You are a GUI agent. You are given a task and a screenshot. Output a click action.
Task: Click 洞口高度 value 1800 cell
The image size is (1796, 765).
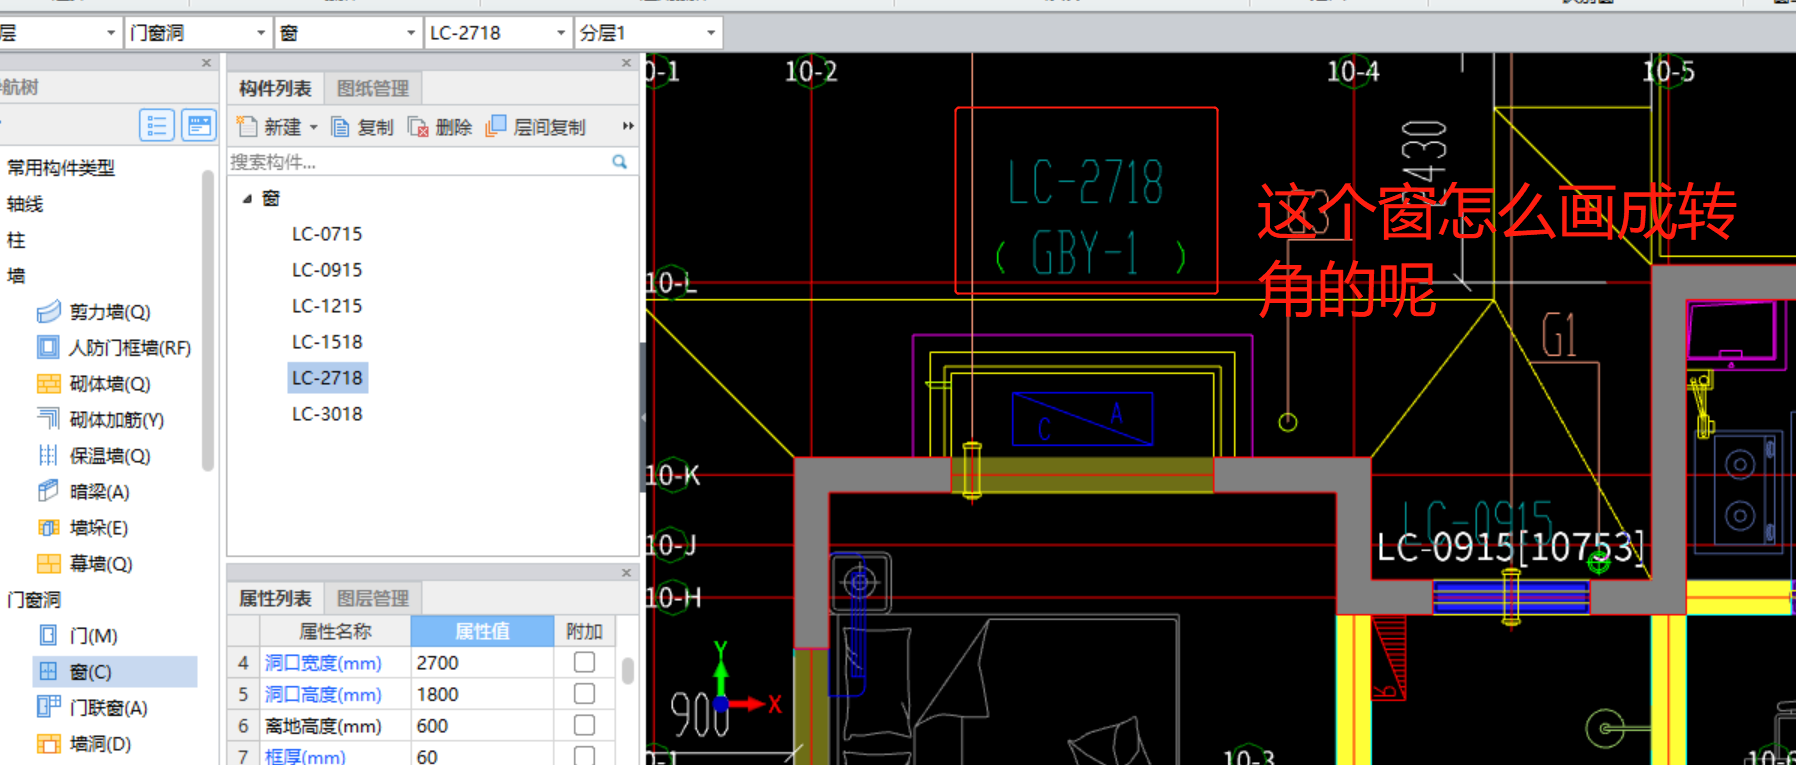[x=482, y=693]
